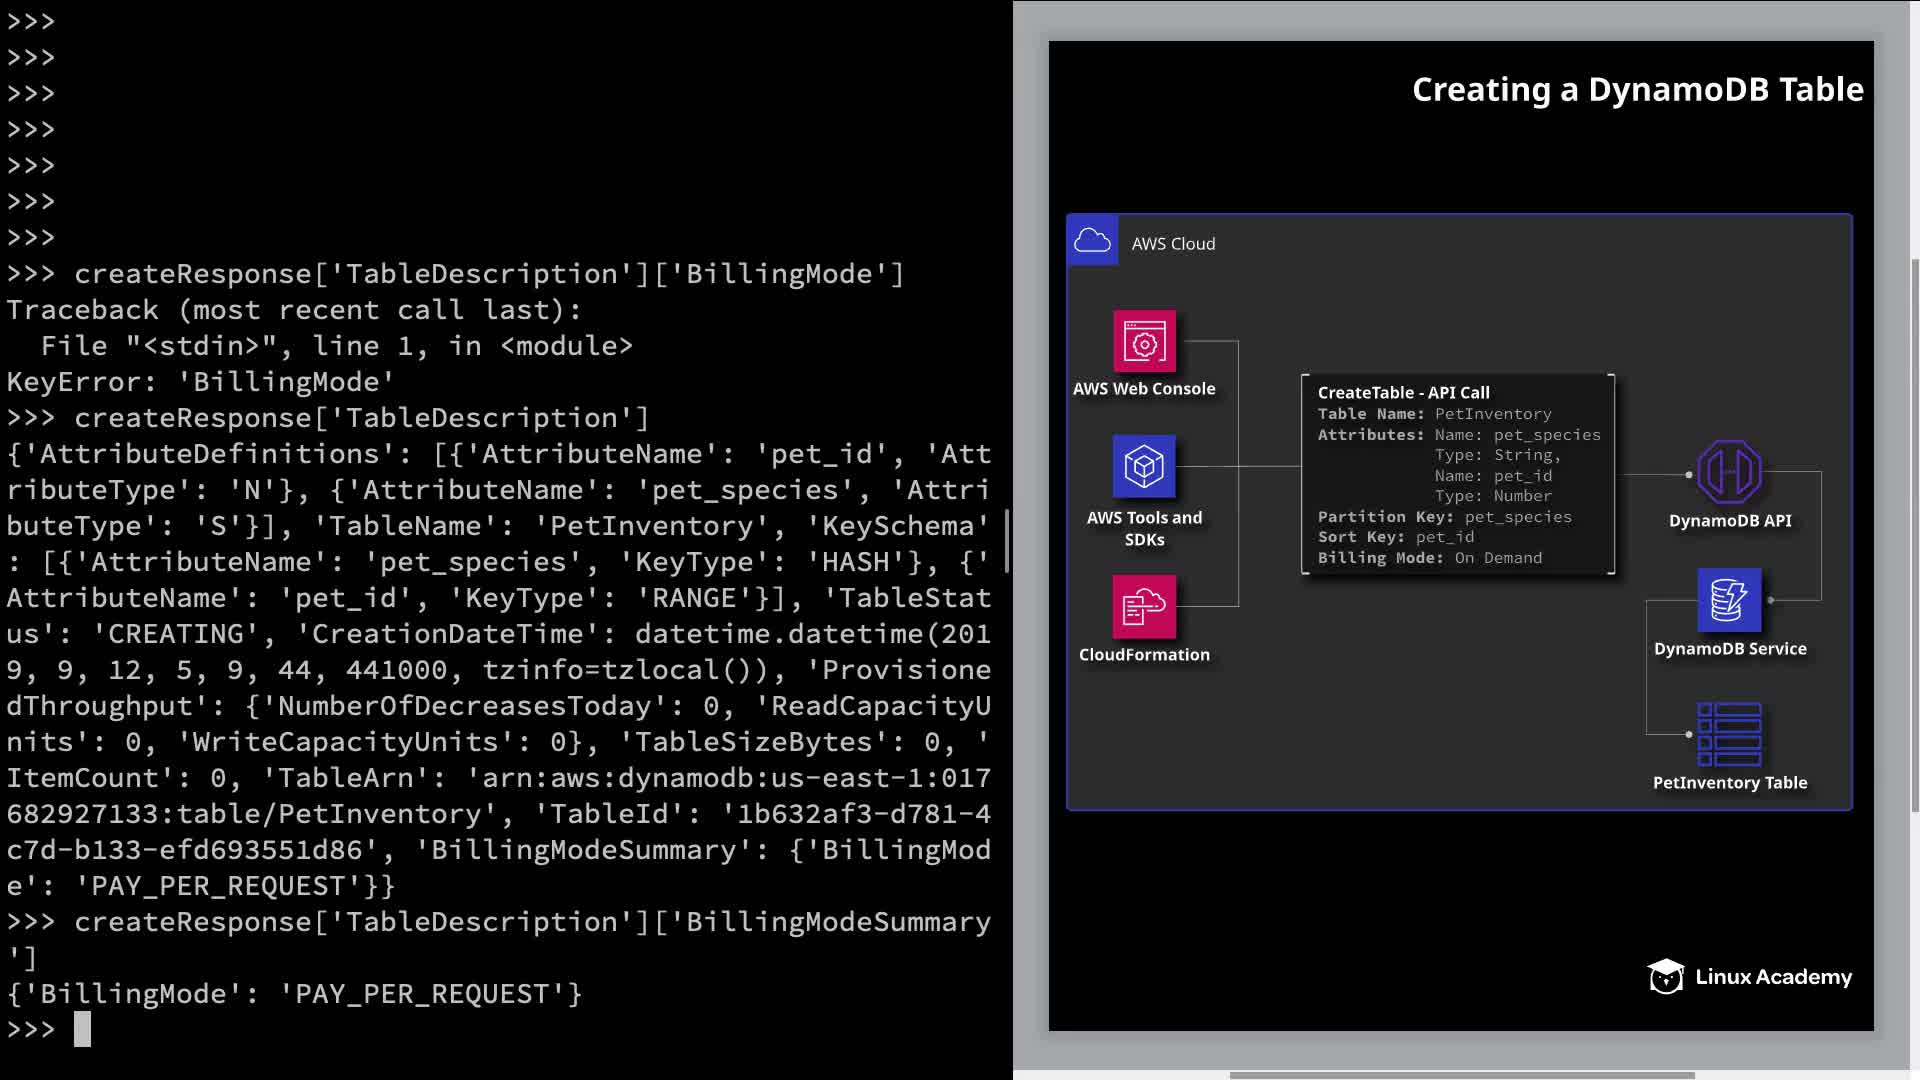Screen dimensions: 1920x1080
Task: Select the AWS Tools and SDKs icon
Action: click(x=1144, y=466)
